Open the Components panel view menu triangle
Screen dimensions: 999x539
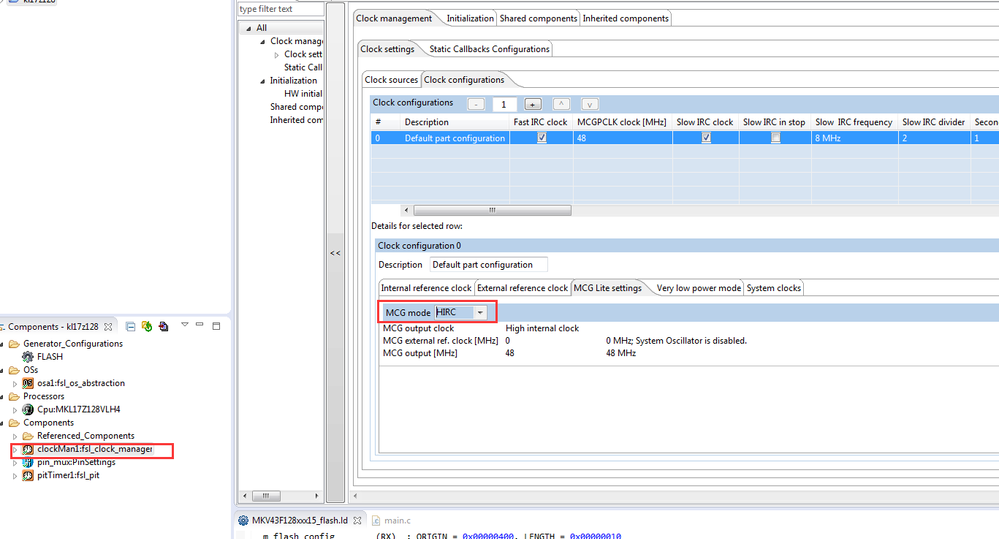click(x=185, y=325)
